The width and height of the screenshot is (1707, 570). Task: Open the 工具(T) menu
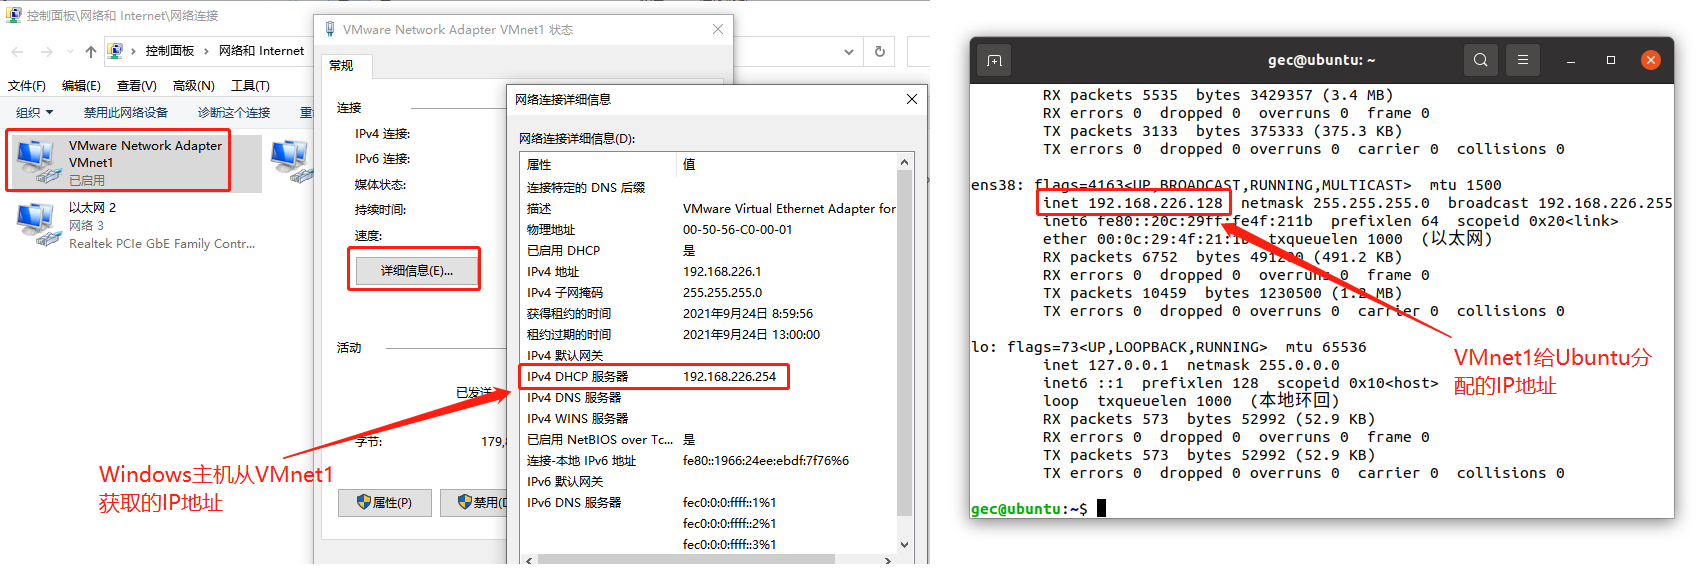coord(250,86)
